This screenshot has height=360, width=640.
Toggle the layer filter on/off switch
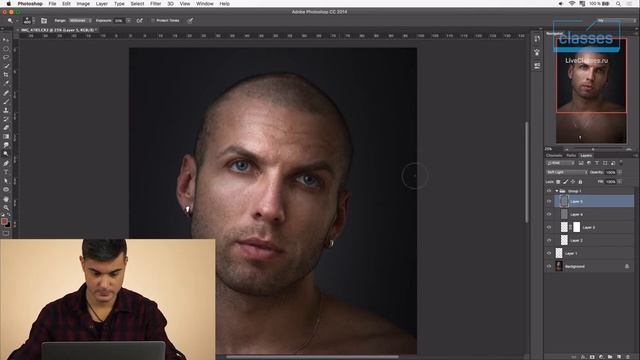[621, 162]
